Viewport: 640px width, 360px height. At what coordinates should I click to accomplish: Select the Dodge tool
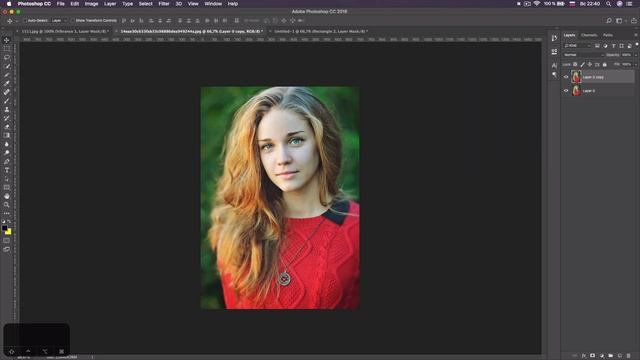coord(7,153)
